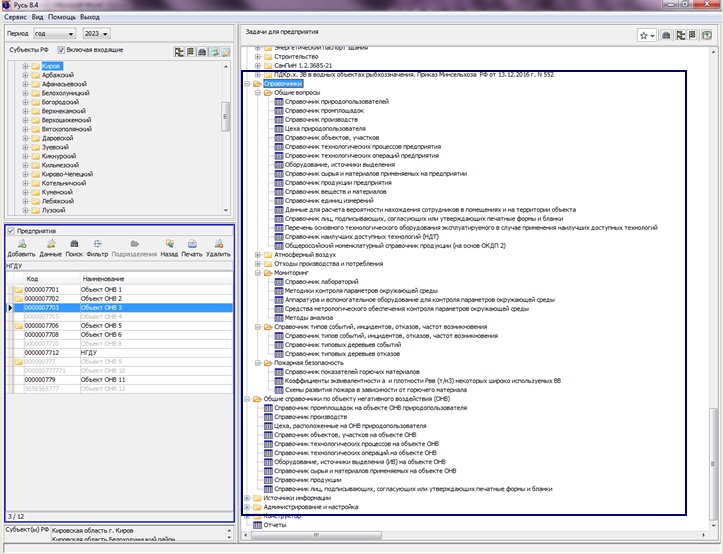Open Данные (Data) for the selected enterprise

click(x=50, y=245)
